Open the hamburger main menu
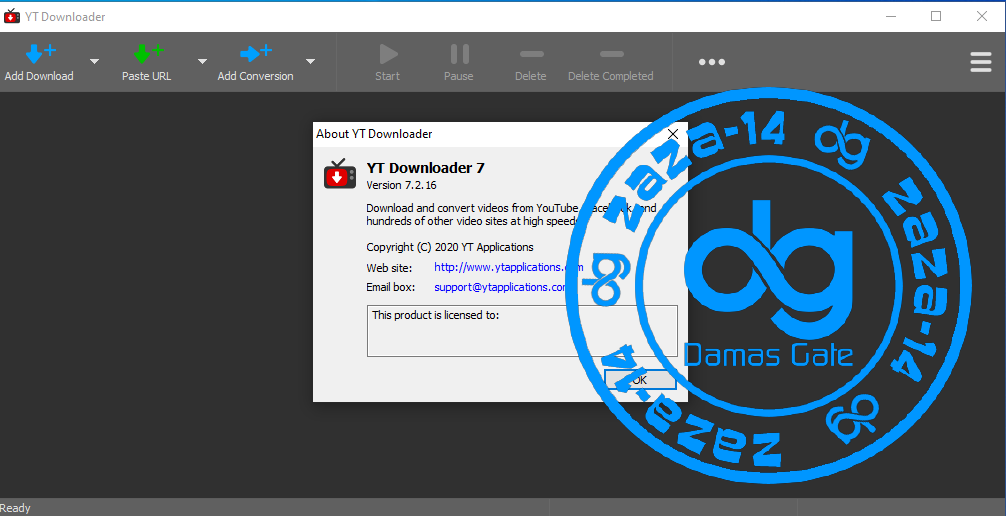Screen dimensions: 1006x516 pyautogui.click(x=981, y=62)
